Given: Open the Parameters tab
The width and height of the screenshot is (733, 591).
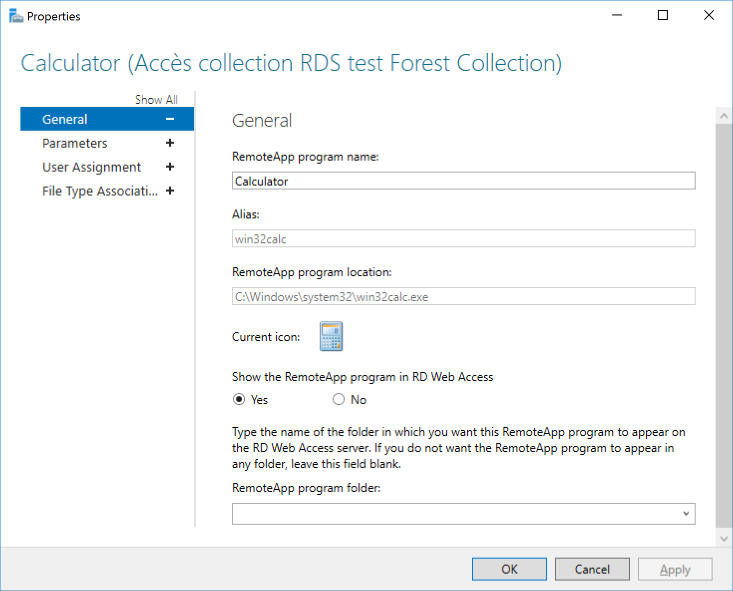Looking at the screenshot, I should [107, 143].
